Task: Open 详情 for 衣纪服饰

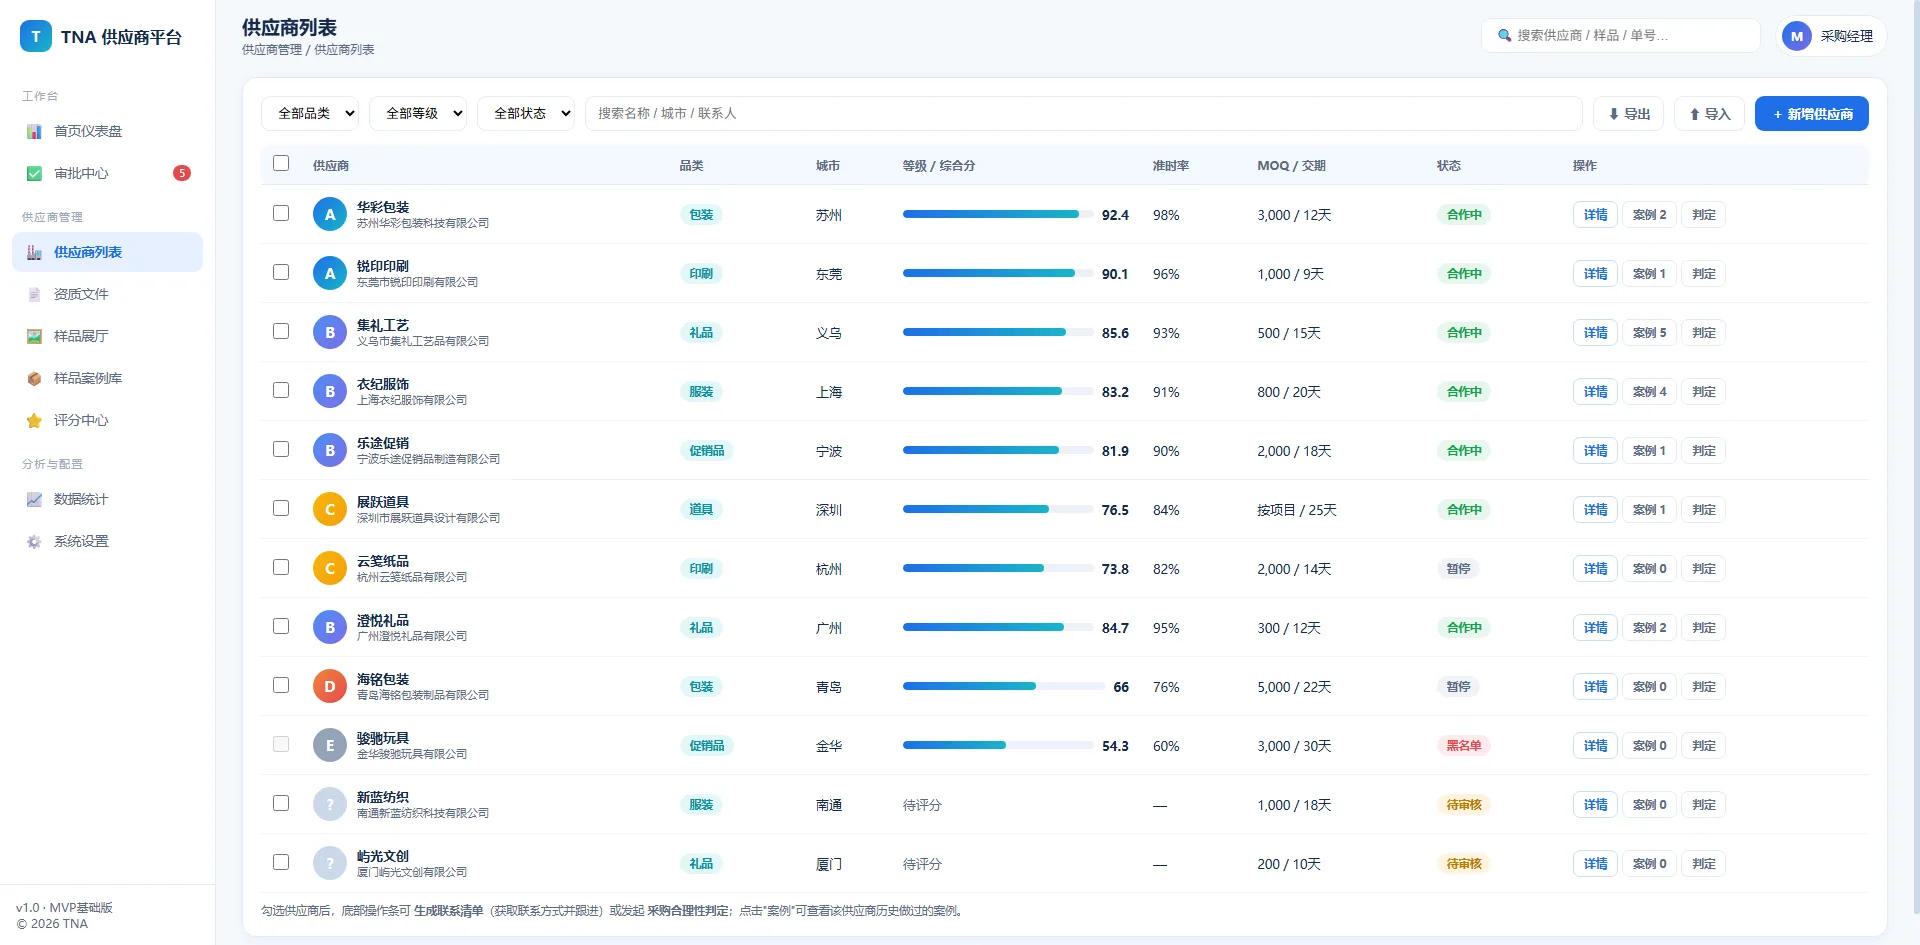Action: [x=1595, y=391]
